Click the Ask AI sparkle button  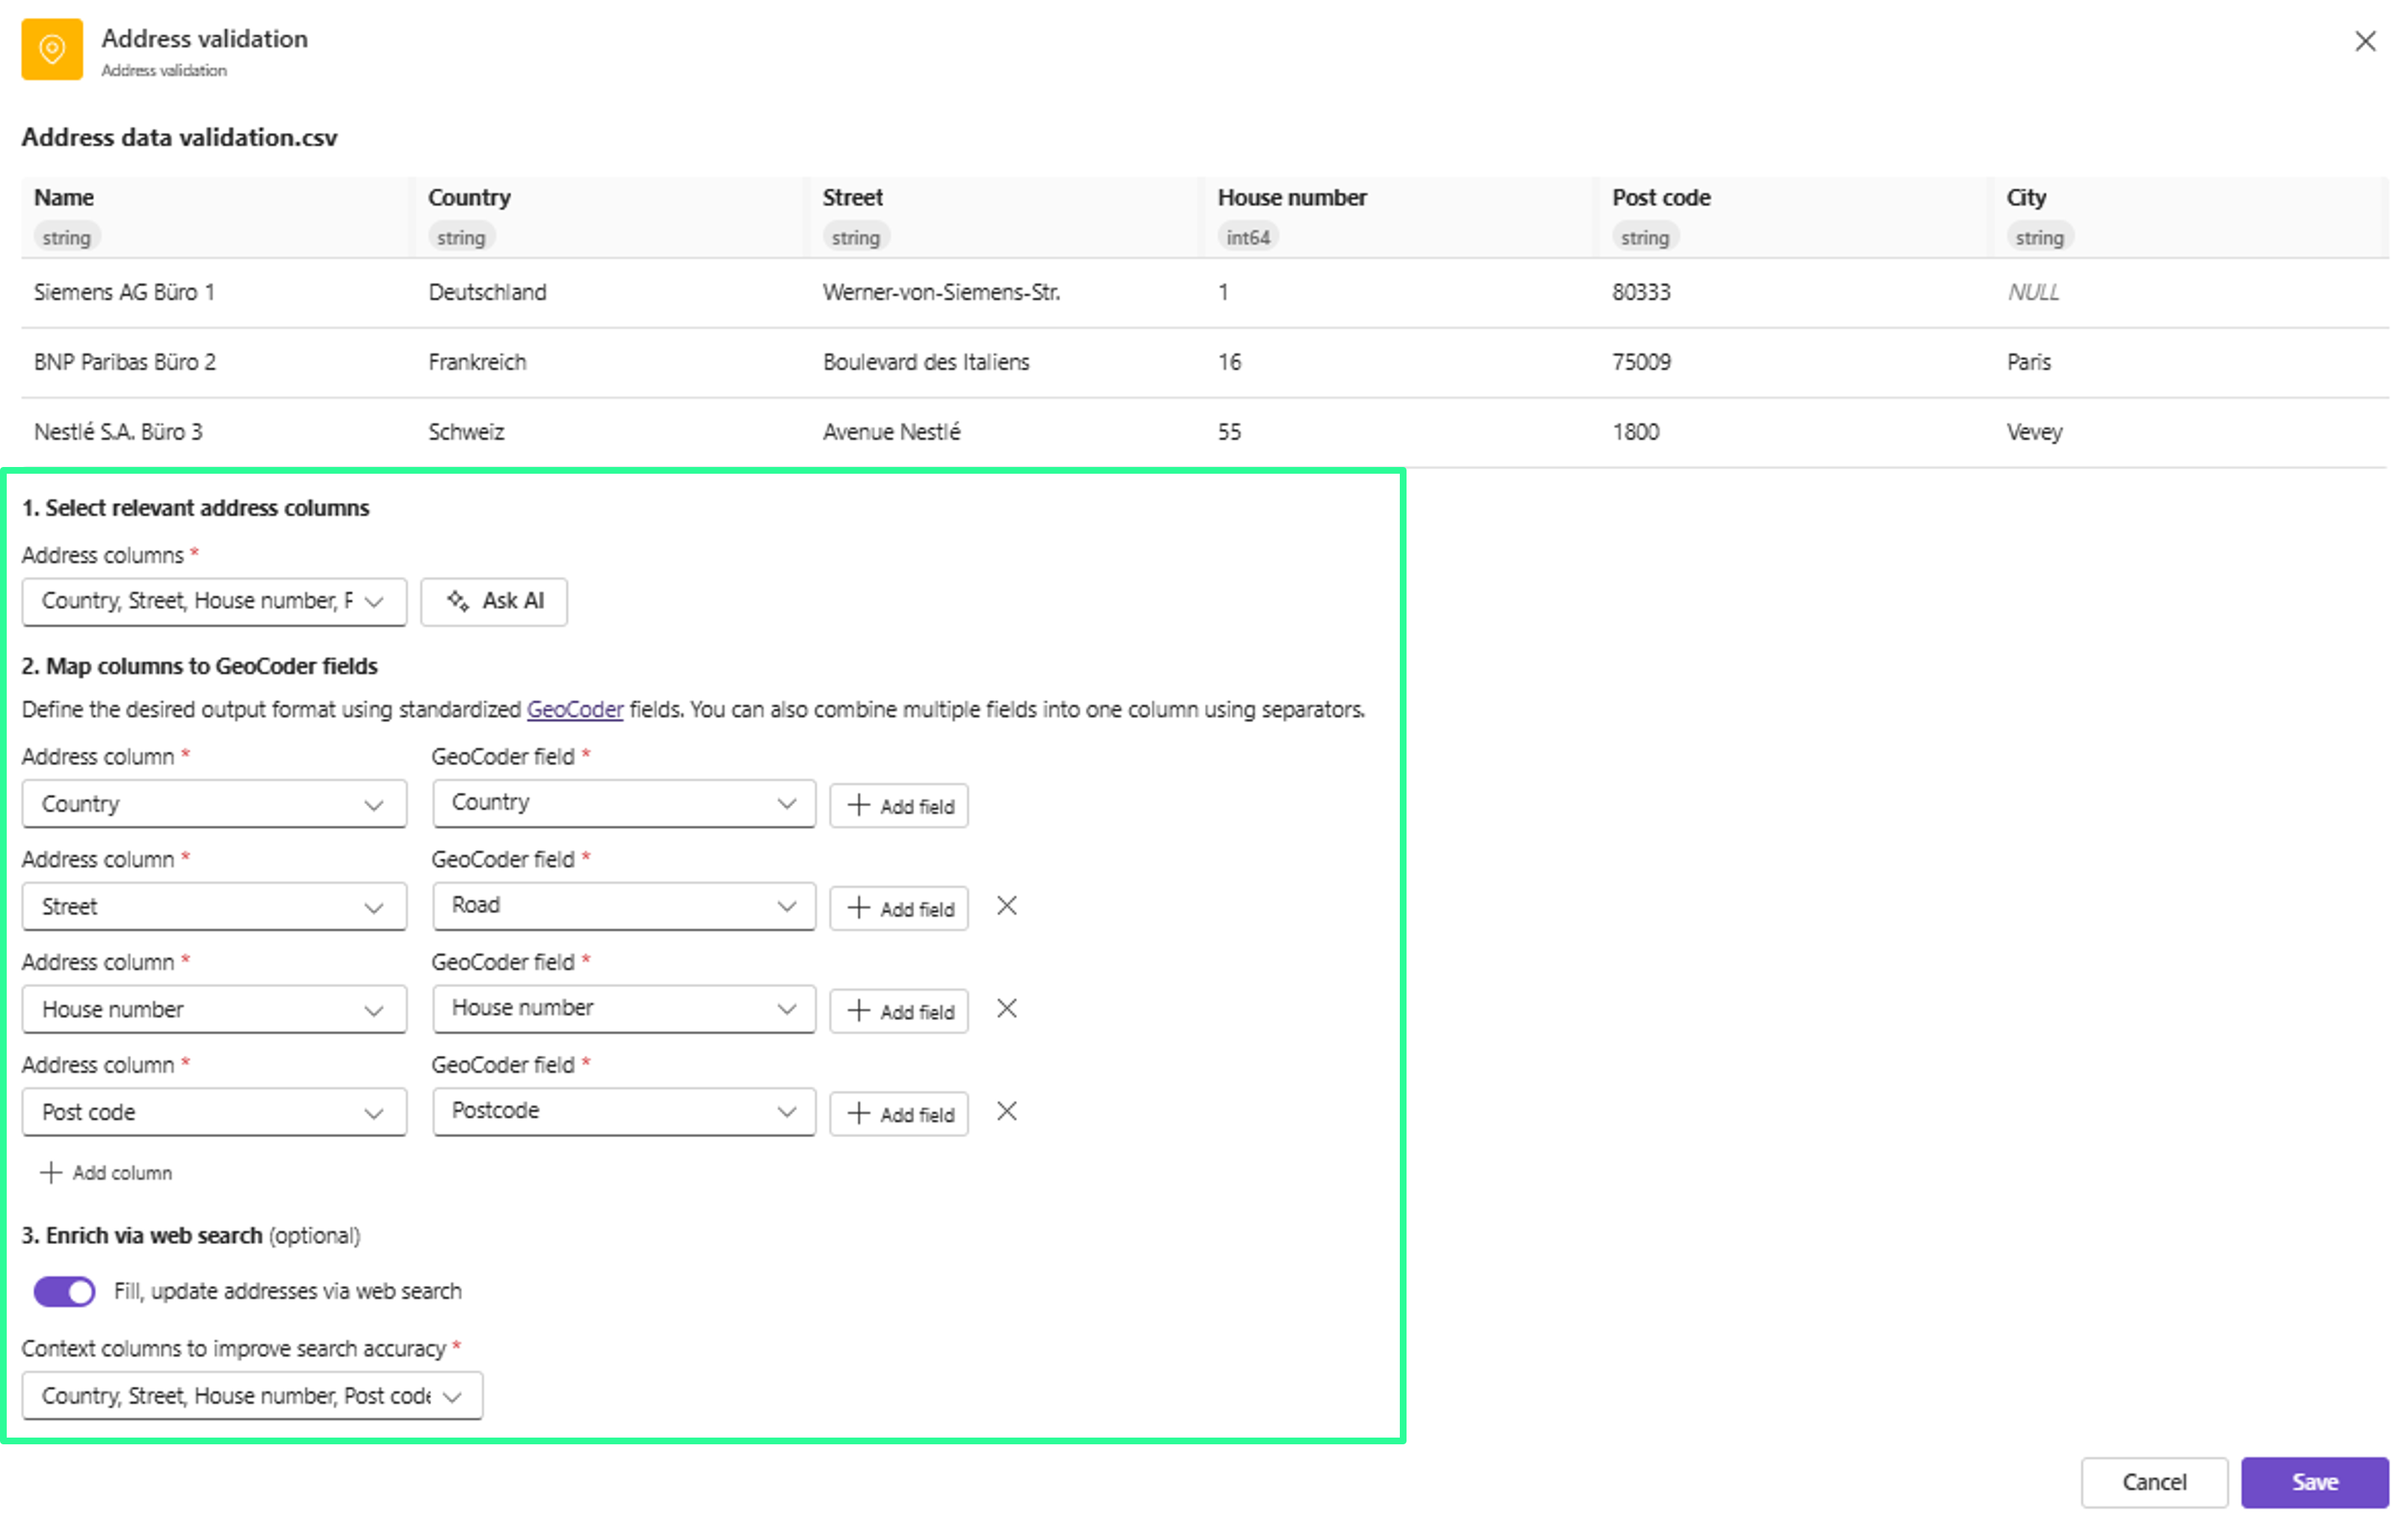coord(494,601)
